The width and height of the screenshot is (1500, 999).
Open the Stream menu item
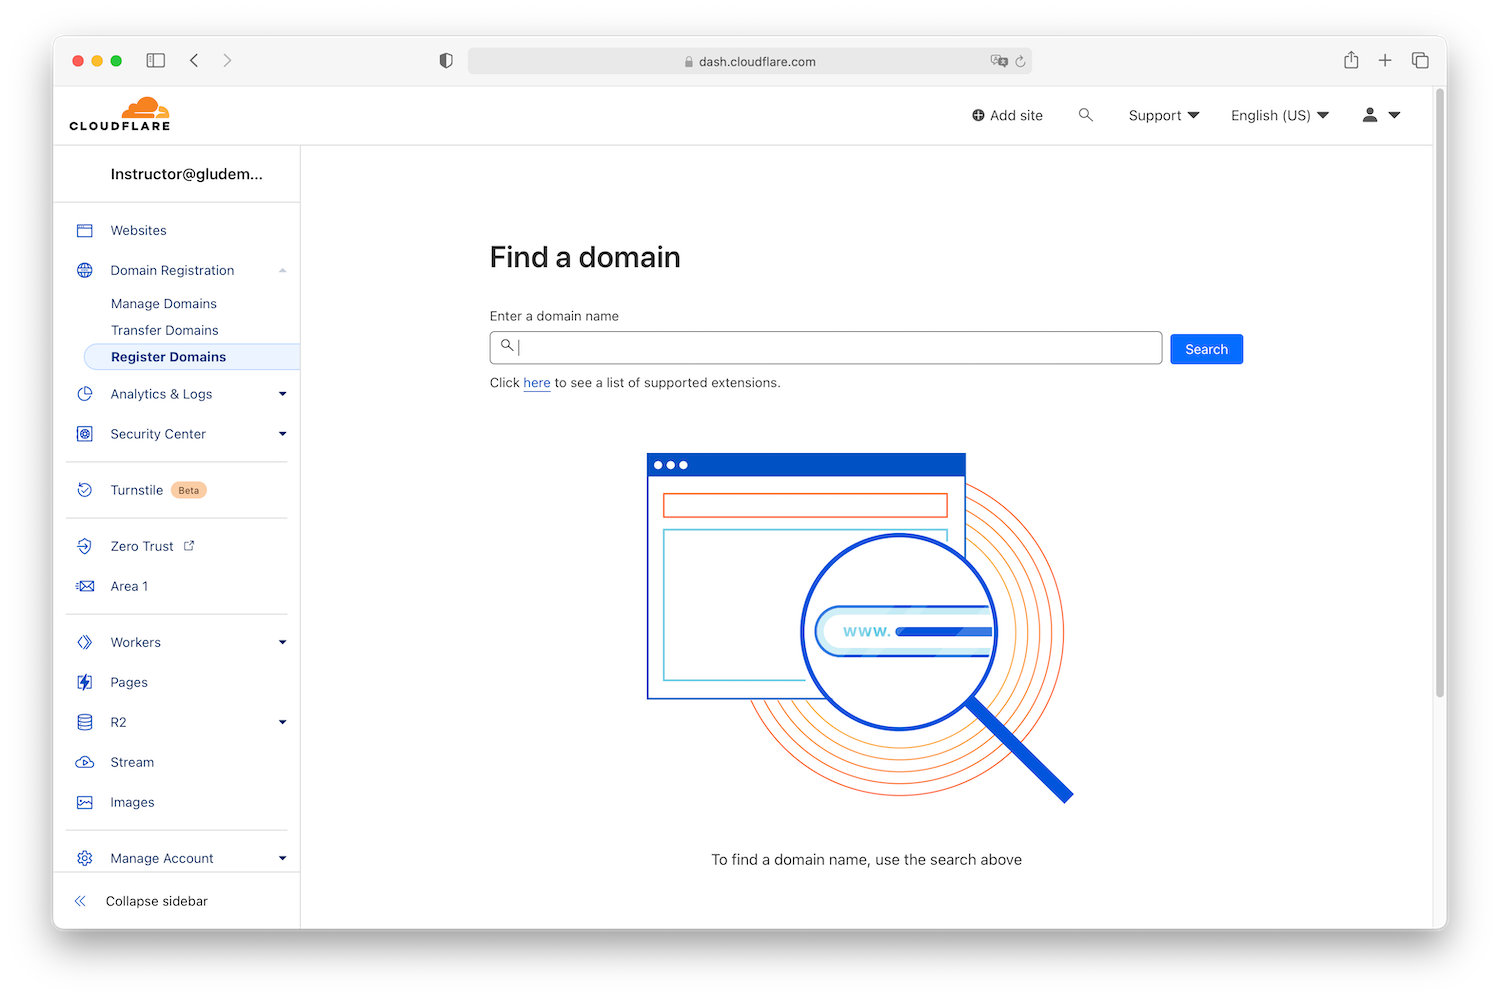pyautogui.click(x=132, y=763)
